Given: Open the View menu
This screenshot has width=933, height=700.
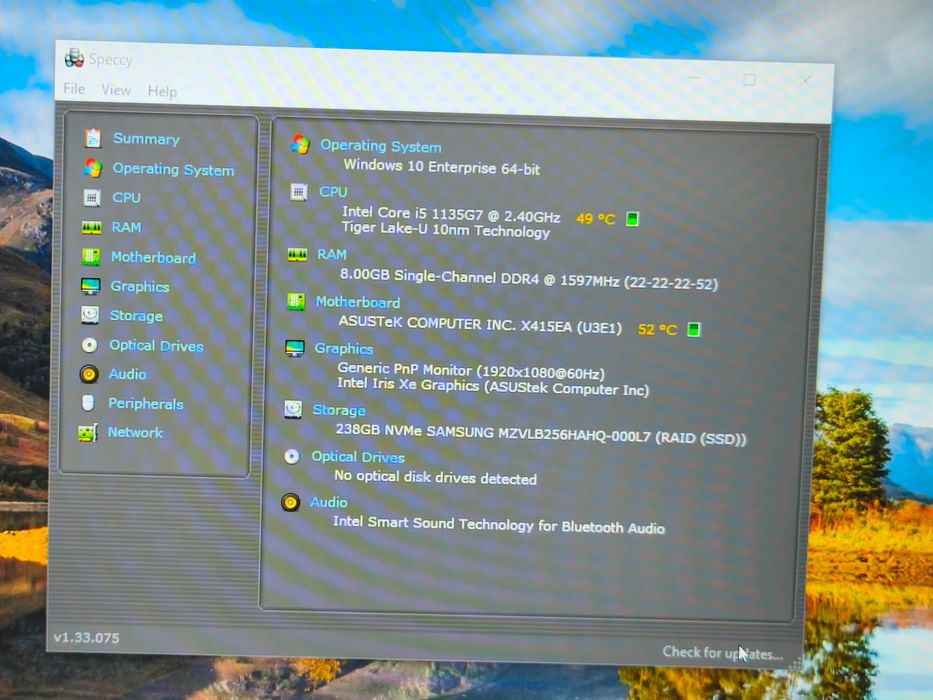Looking at the screenshot, I should click(116, 90).
